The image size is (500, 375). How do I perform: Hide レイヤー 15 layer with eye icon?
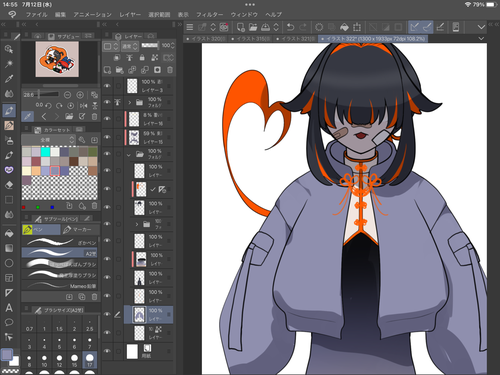click(107, 137)
